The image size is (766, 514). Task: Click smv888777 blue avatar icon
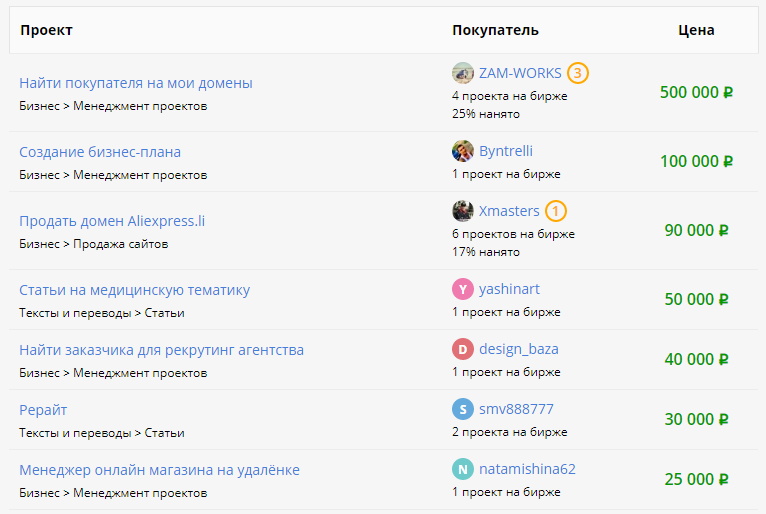(x=462, y=409)
